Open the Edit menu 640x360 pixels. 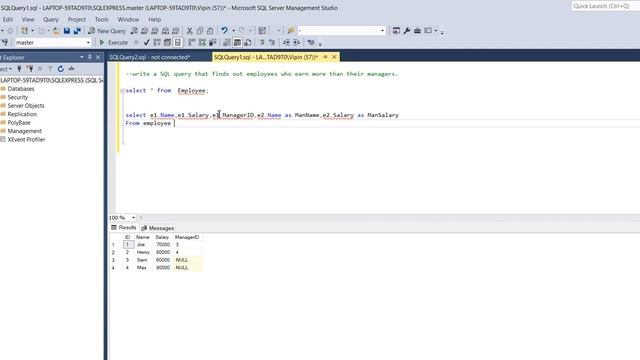pyautogui.click(x=7, y=19)
